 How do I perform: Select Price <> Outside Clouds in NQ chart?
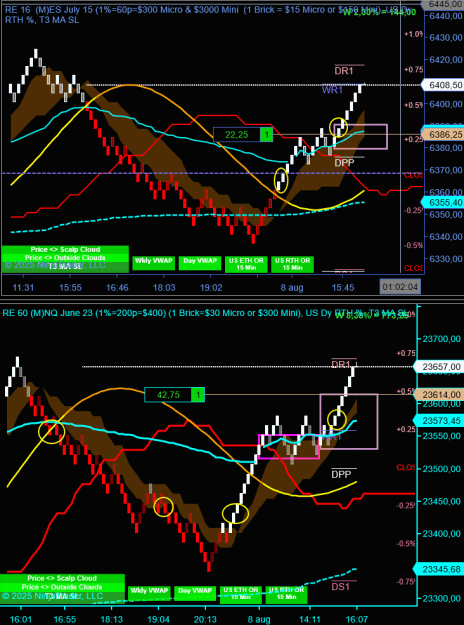pyautogui.click(x=62, y=587)
